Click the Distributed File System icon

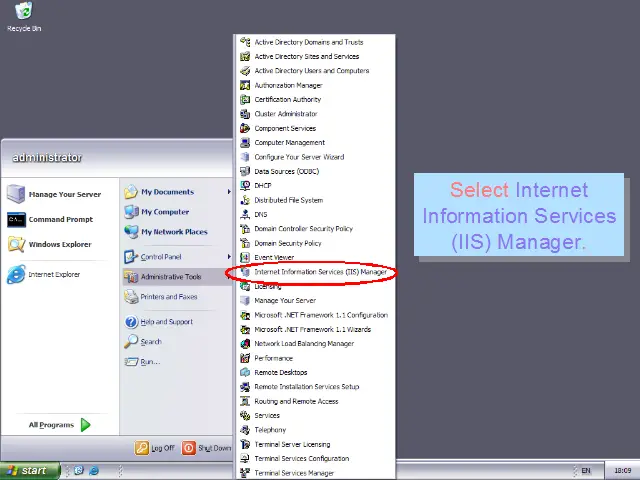point(245,200)
